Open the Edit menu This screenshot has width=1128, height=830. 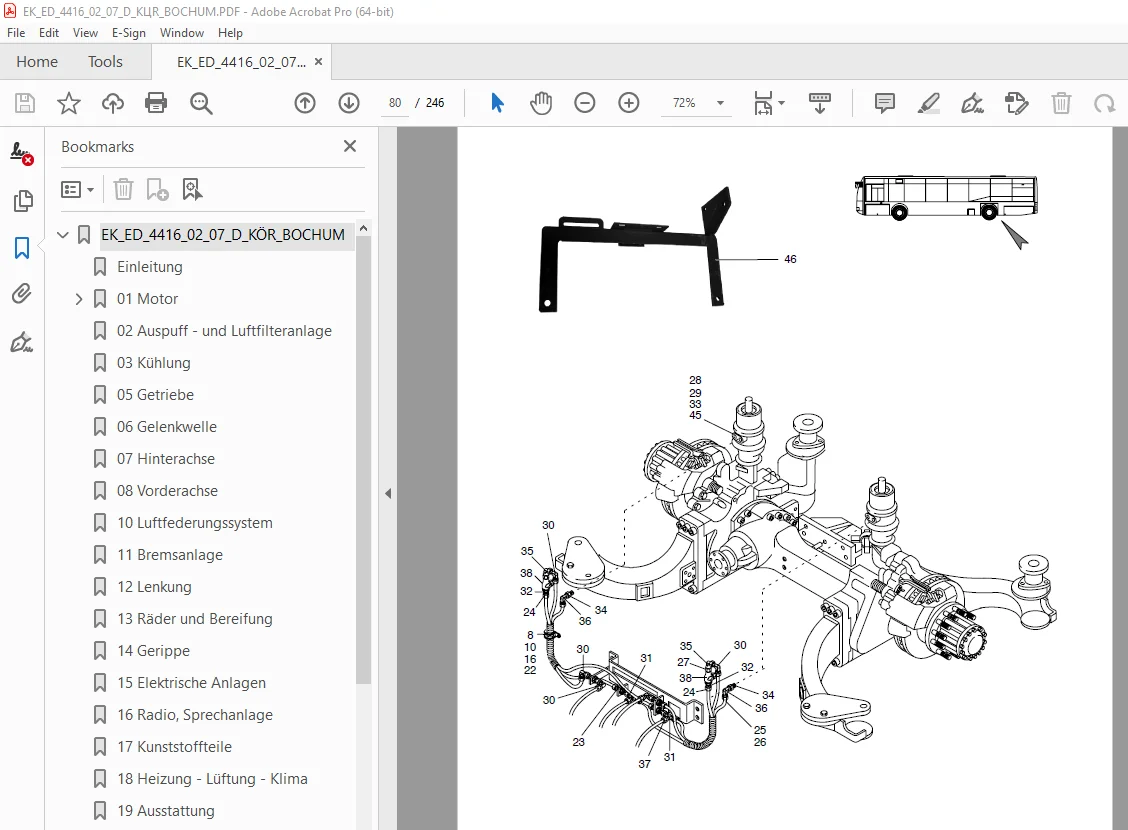(x=49, y=33)
